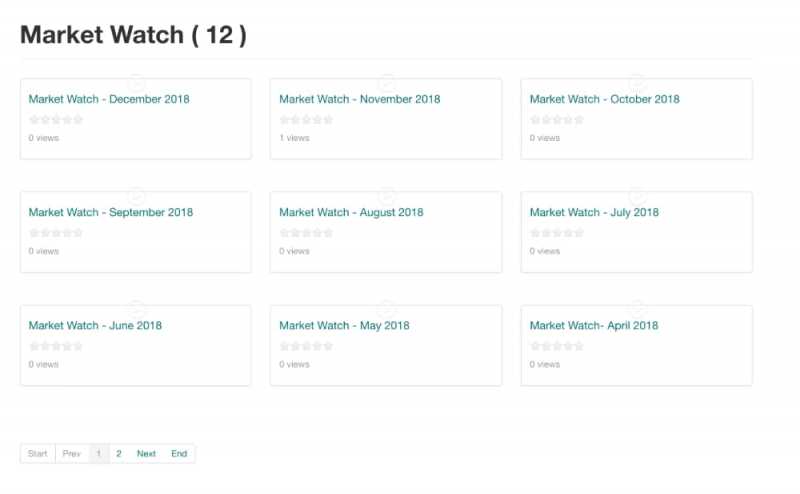Click the Next pagination button
The image size is (800, 494).
(146, 454)
